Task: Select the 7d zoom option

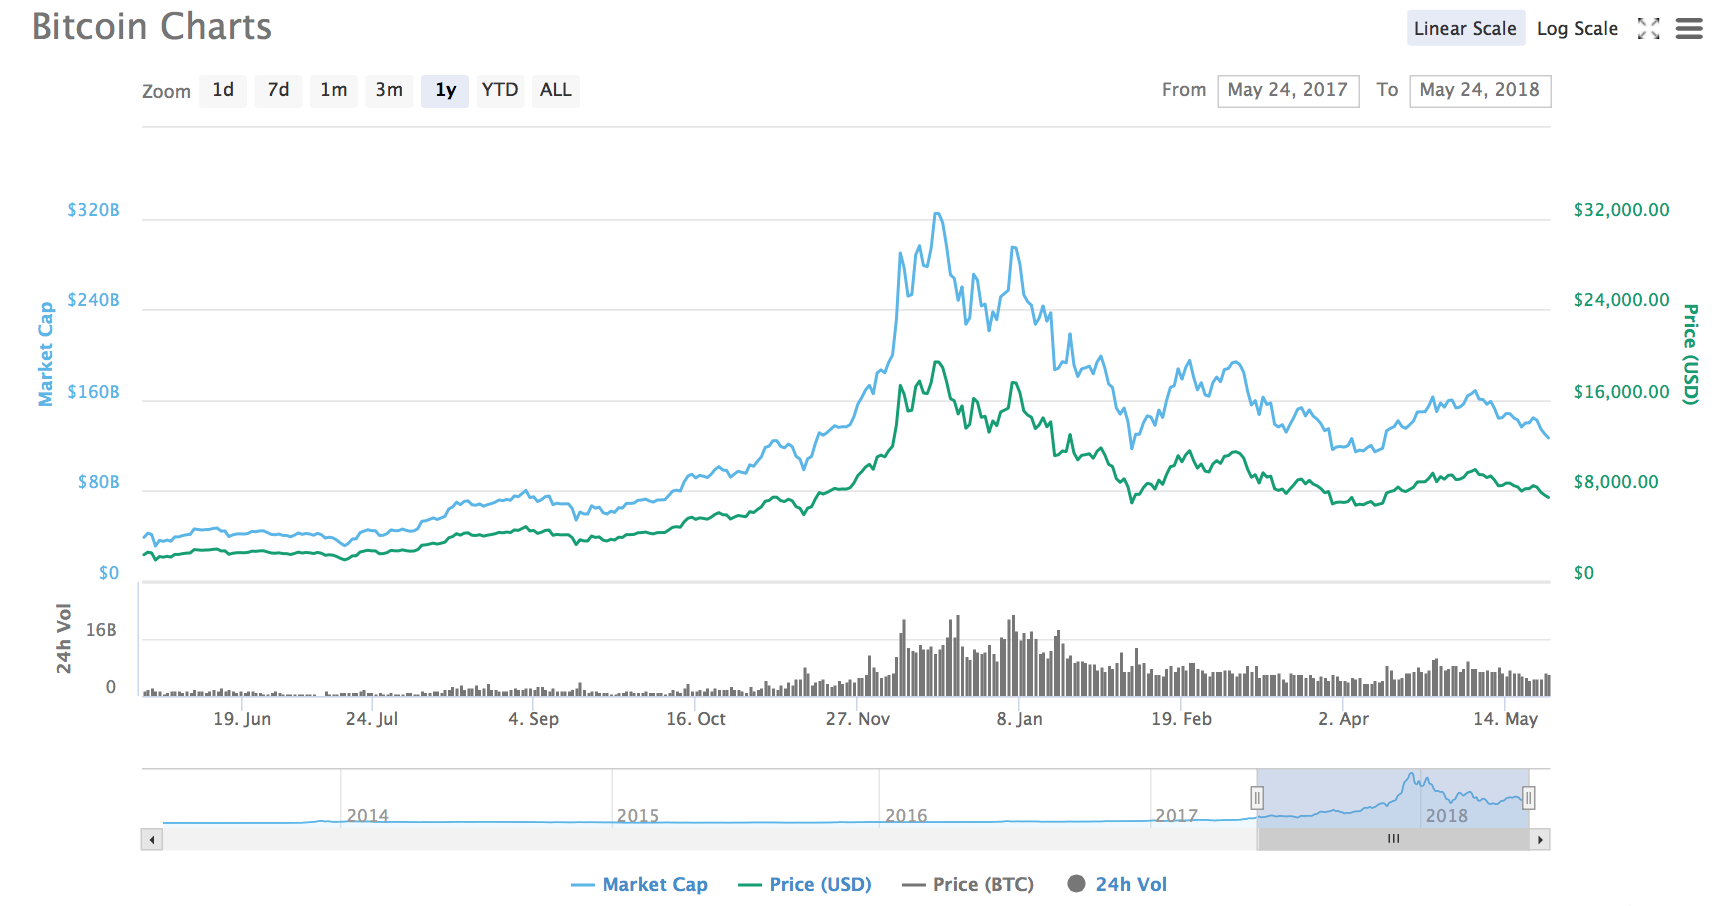Action: 278,90
